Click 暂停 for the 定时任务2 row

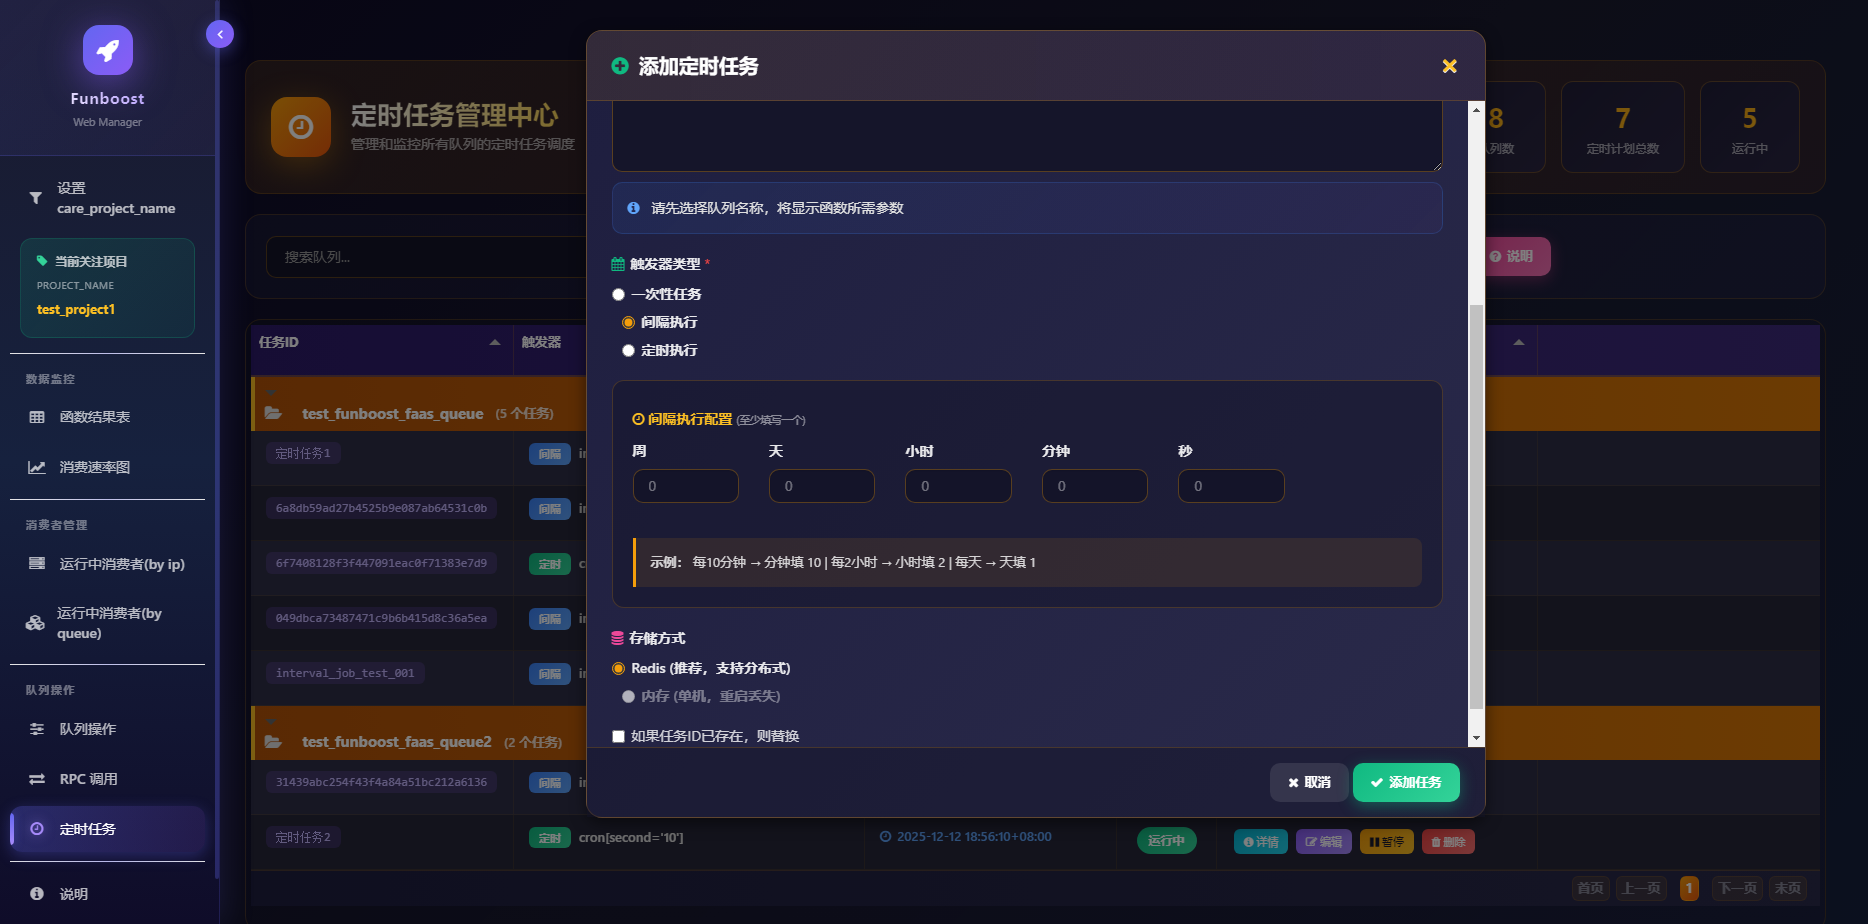tap(1386, 842)
